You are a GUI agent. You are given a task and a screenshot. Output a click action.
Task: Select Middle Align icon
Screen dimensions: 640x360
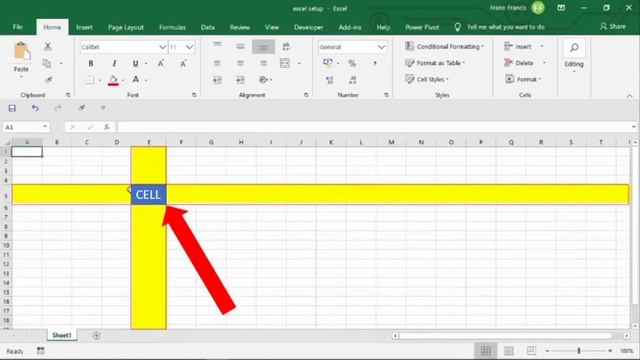pos(240,46)
